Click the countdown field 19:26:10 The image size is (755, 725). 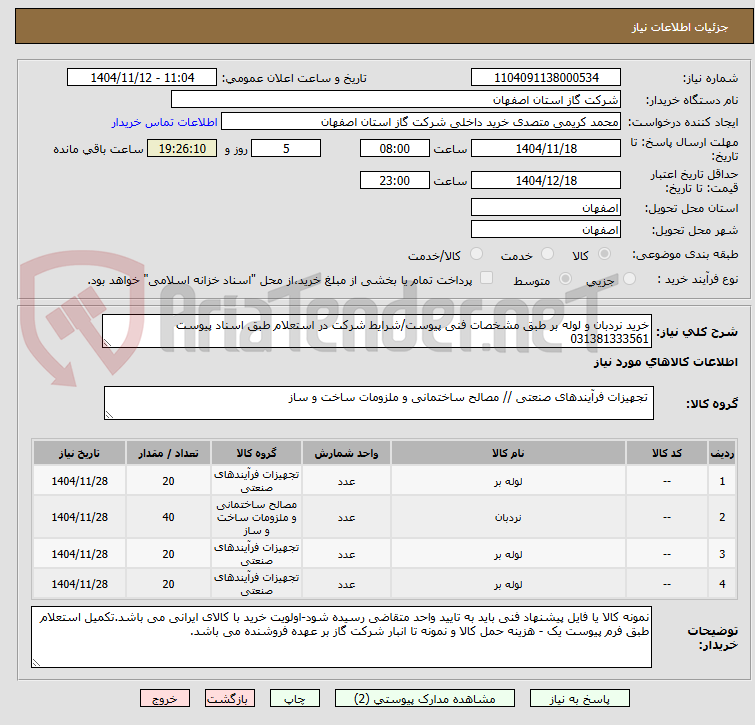coord(182,148)
